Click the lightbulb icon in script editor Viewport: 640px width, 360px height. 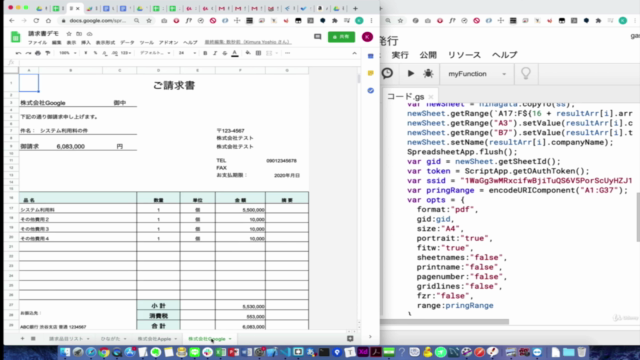click(x=526, y=73)
